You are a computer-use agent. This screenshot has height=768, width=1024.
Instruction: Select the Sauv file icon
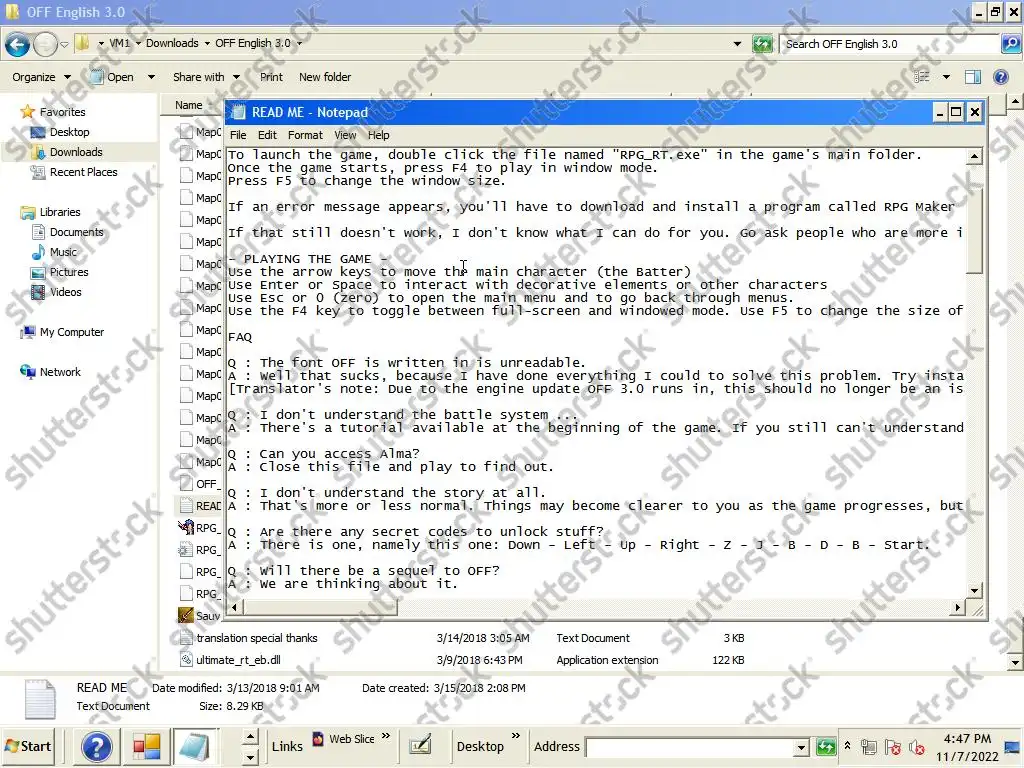[x=185, y=615]
